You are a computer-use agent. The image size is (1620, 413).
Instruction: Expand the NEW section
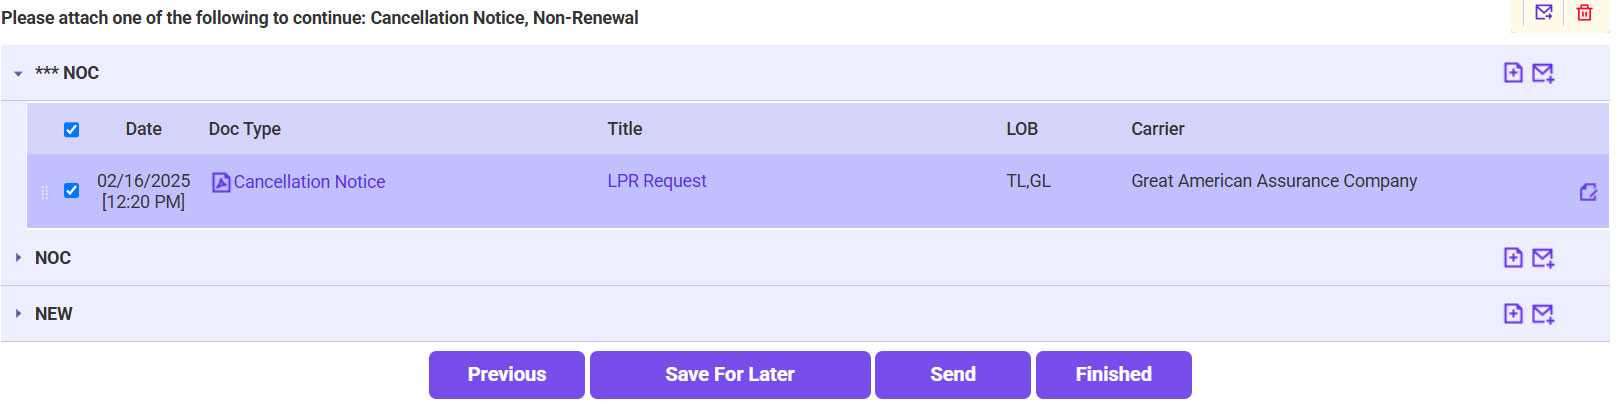[x=18, y=314]
